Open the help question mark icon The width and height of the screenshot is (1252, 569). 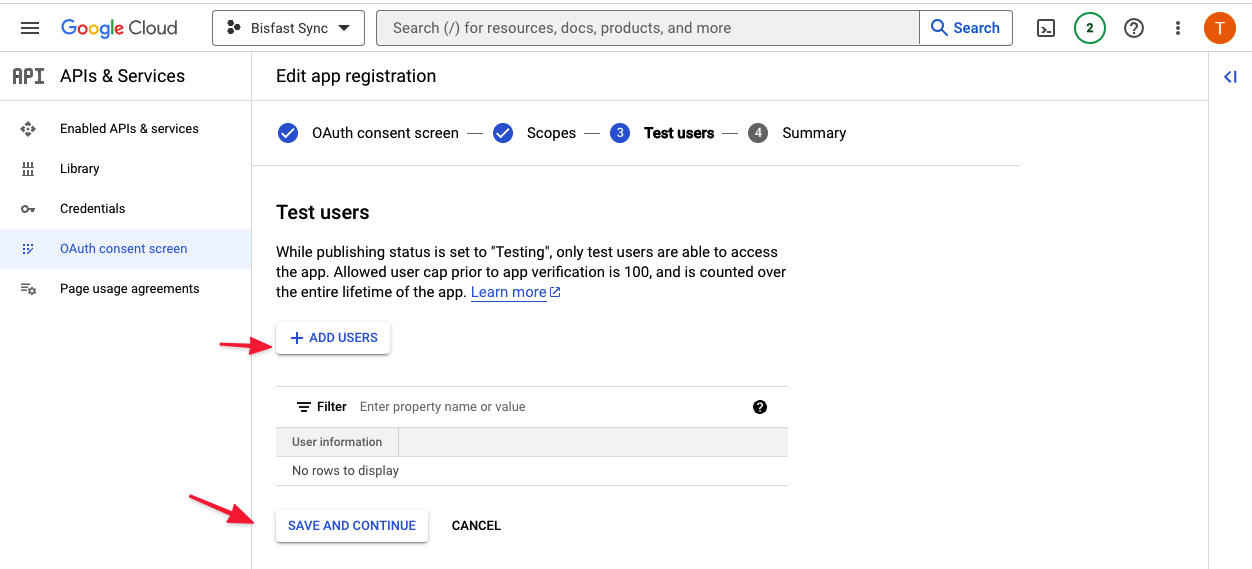click(1134, 28)
